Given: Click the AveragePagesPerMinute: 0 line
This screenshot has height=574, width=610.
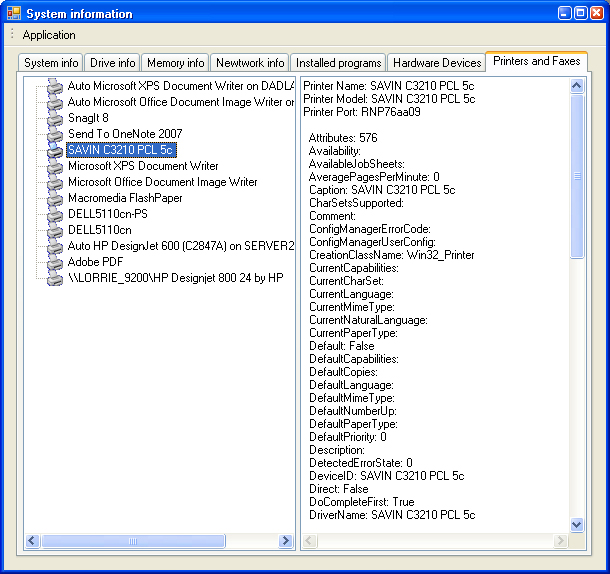Looking at the screenshot, I should coord(374,177).
